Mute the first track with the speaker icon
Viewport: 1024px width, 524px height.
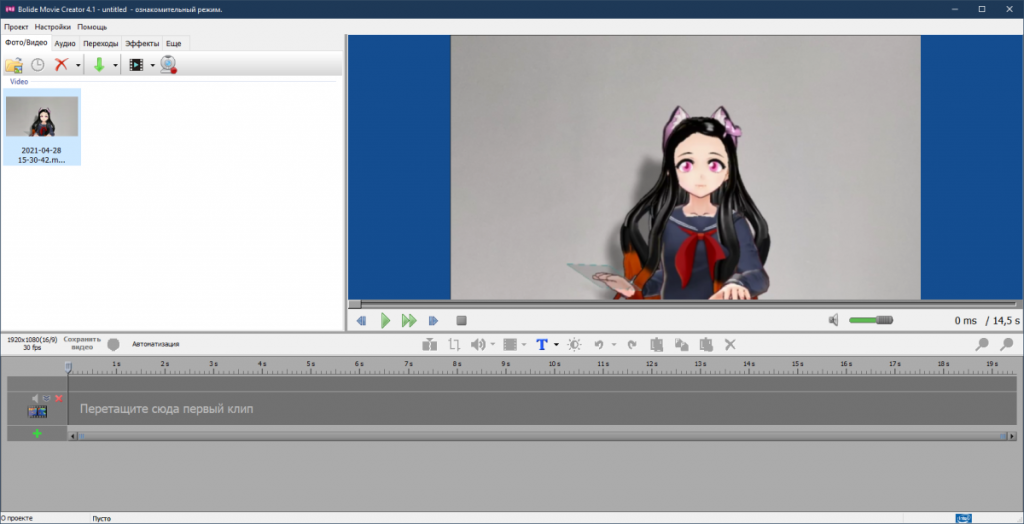[x=35, y=399]
